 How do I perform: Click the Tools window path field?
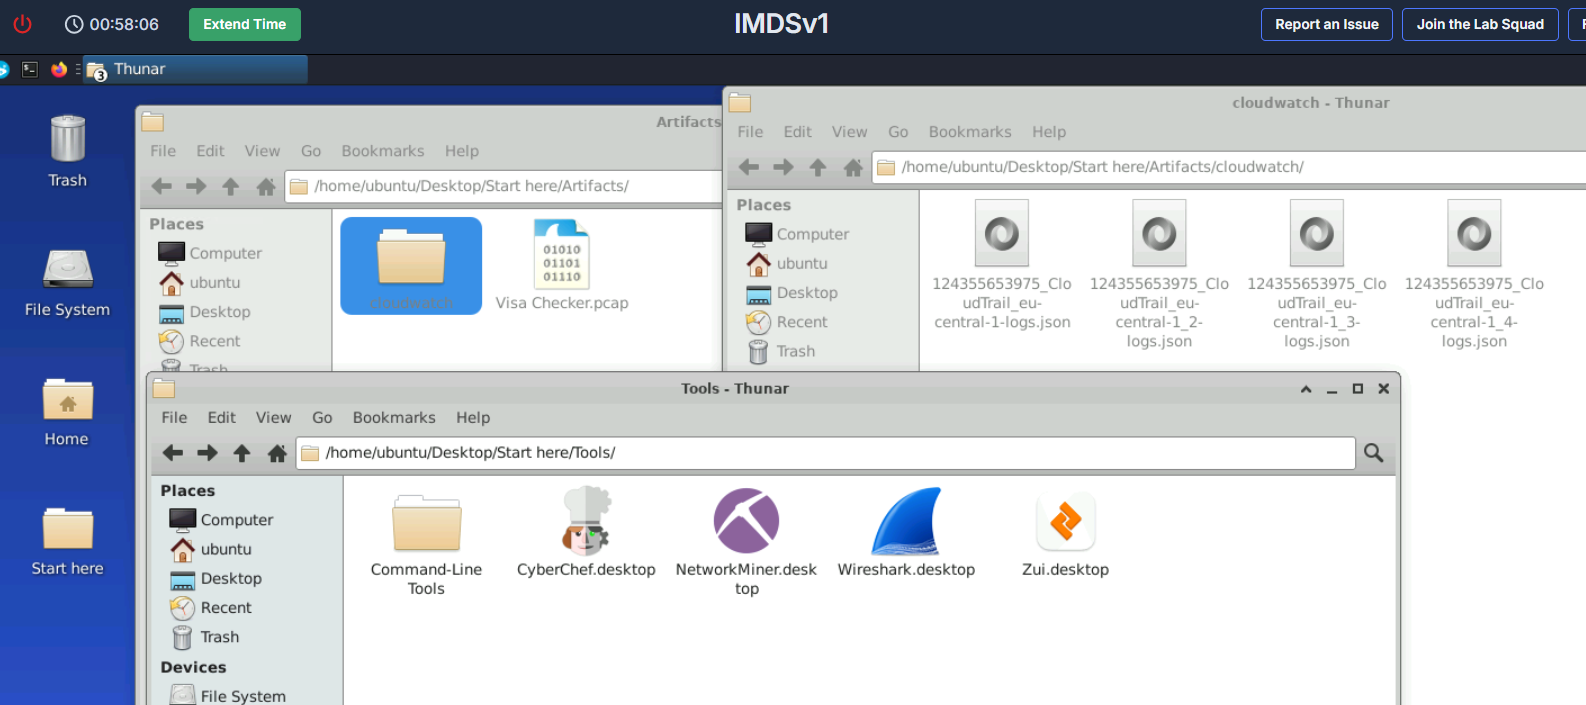[x=826, y=453]
